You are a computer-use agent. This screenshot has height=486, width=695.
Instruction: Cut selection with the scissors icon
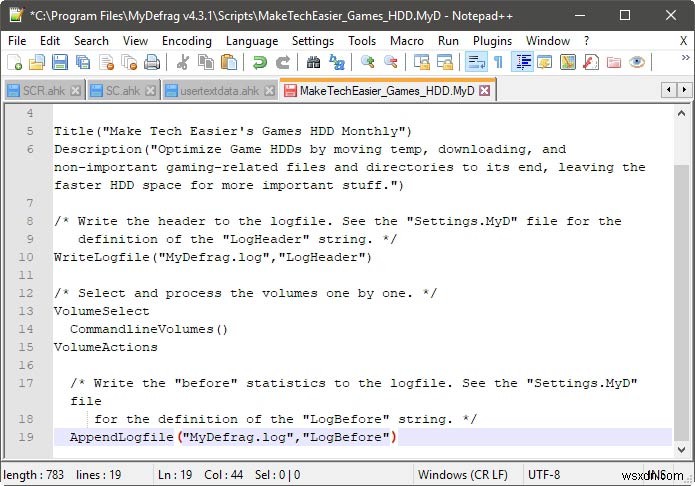[183, 62]
